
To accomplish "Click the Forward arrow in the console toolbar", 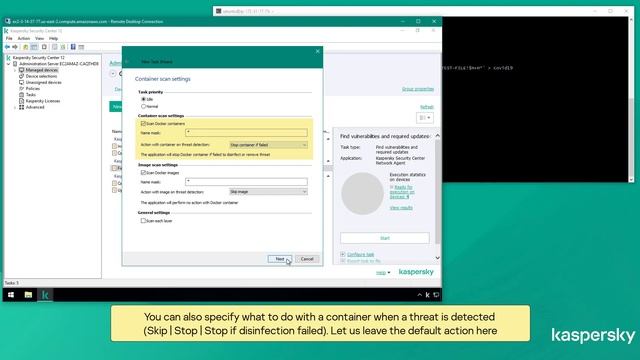I will pos(15,47).
